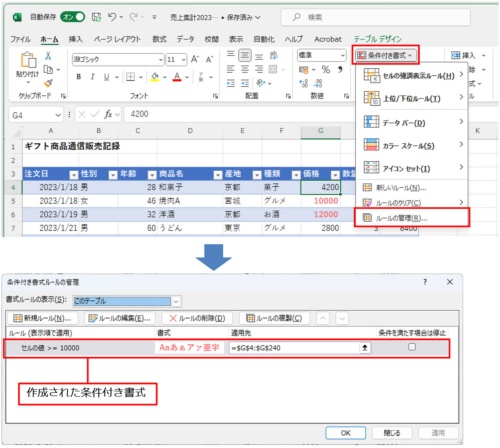Screen dimensions: 500x448
Task: Move rule up with arrow button
Action: (323, 318)
